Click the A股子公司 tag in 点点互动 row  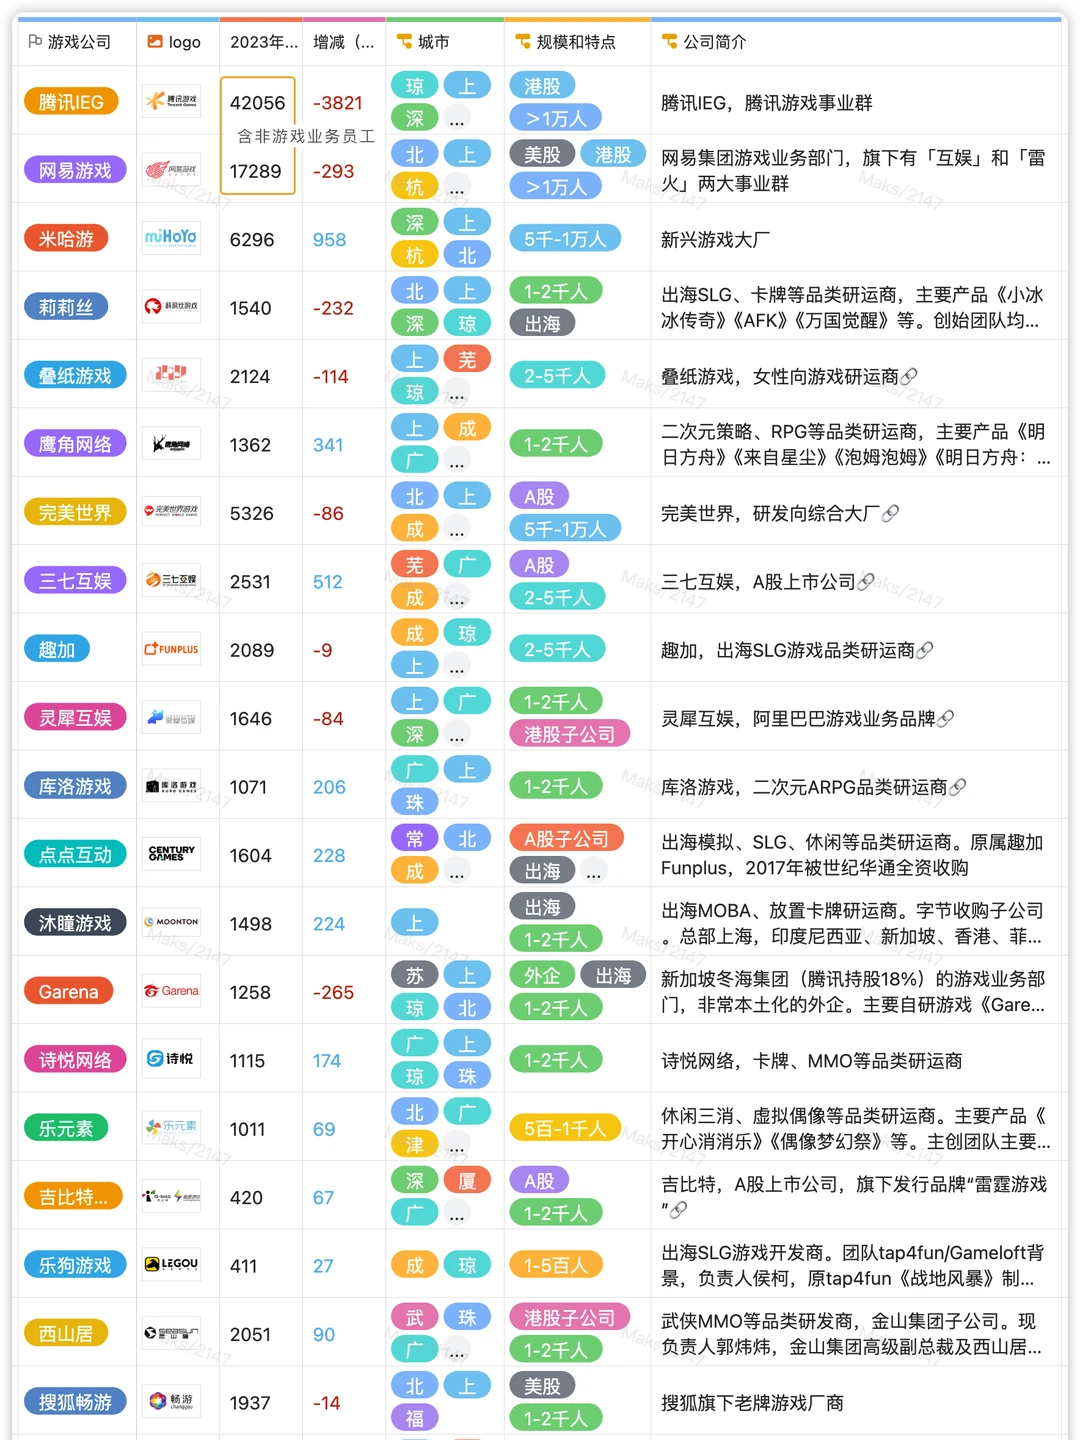(x=567, y=838)
